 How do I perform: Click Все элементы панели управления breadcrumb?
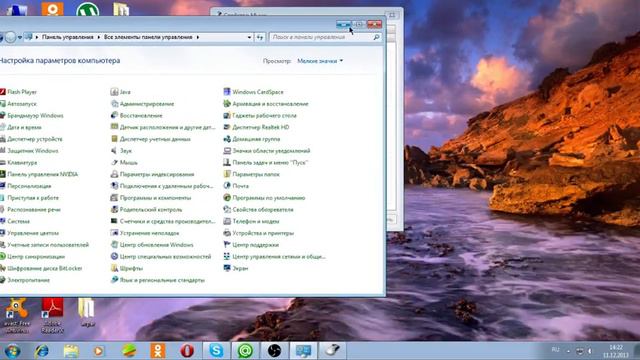tap(148, 37)
